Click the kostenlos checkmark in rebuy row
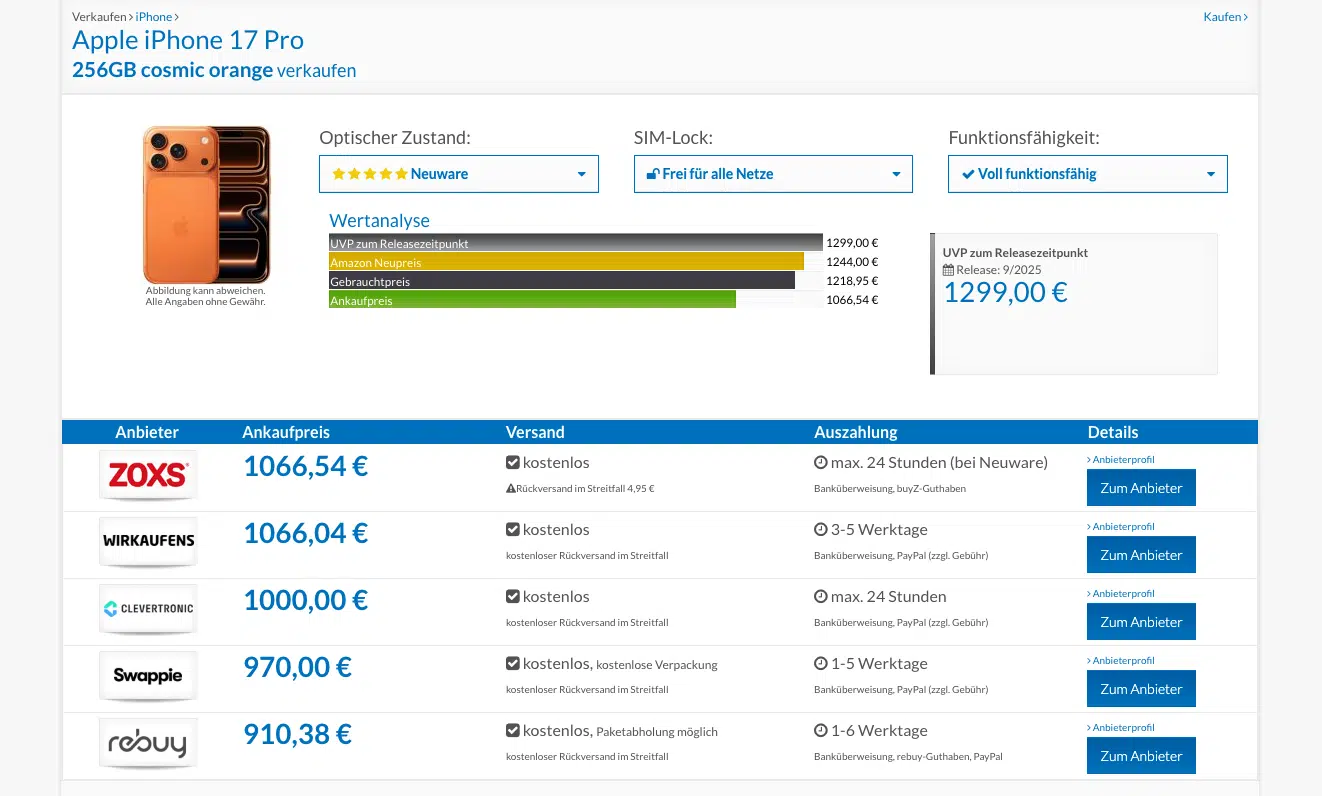This screenshot has width=1322, height=796. (x=513, y=731)
